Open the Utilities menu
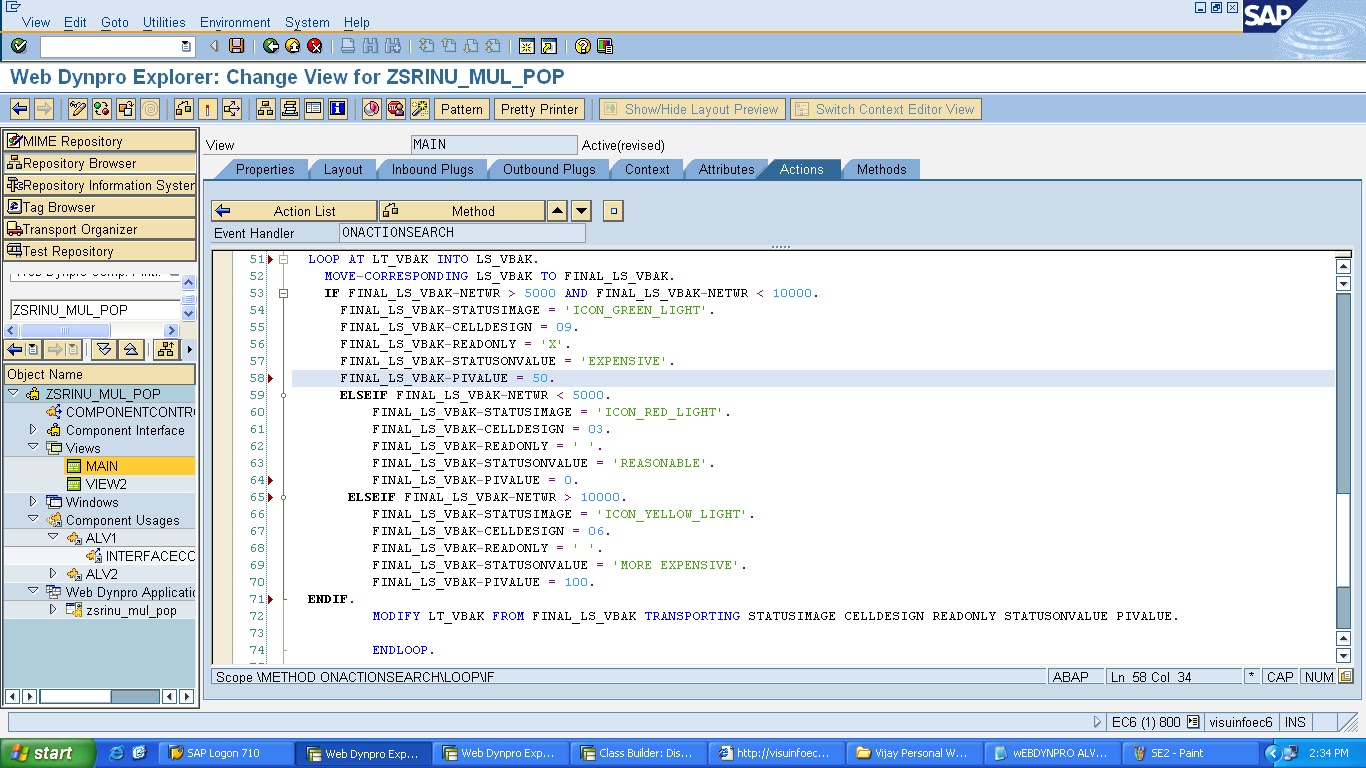Screen dimensions: 1366x768 [164, 22]
